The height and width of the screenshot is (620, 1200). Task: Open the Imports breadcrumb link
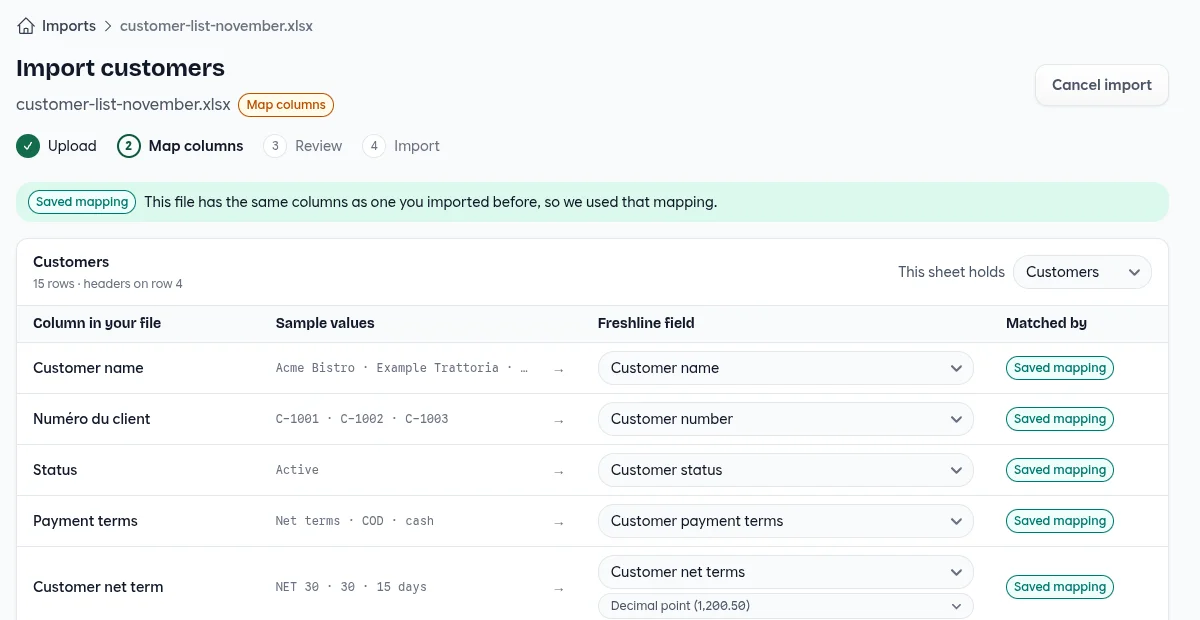pos(69,26)
